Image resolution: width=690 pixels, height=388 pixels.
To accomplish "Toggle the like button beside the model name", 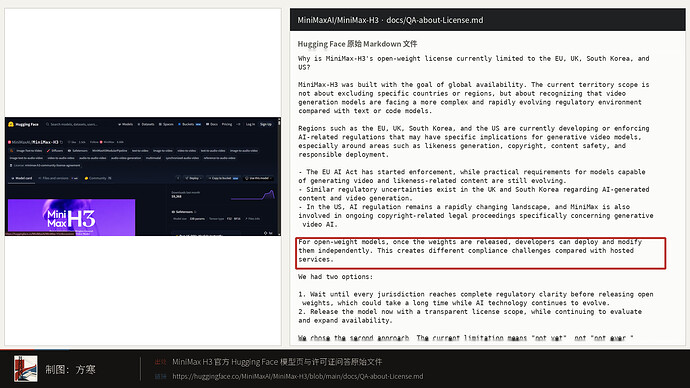I will coord(73,142).
